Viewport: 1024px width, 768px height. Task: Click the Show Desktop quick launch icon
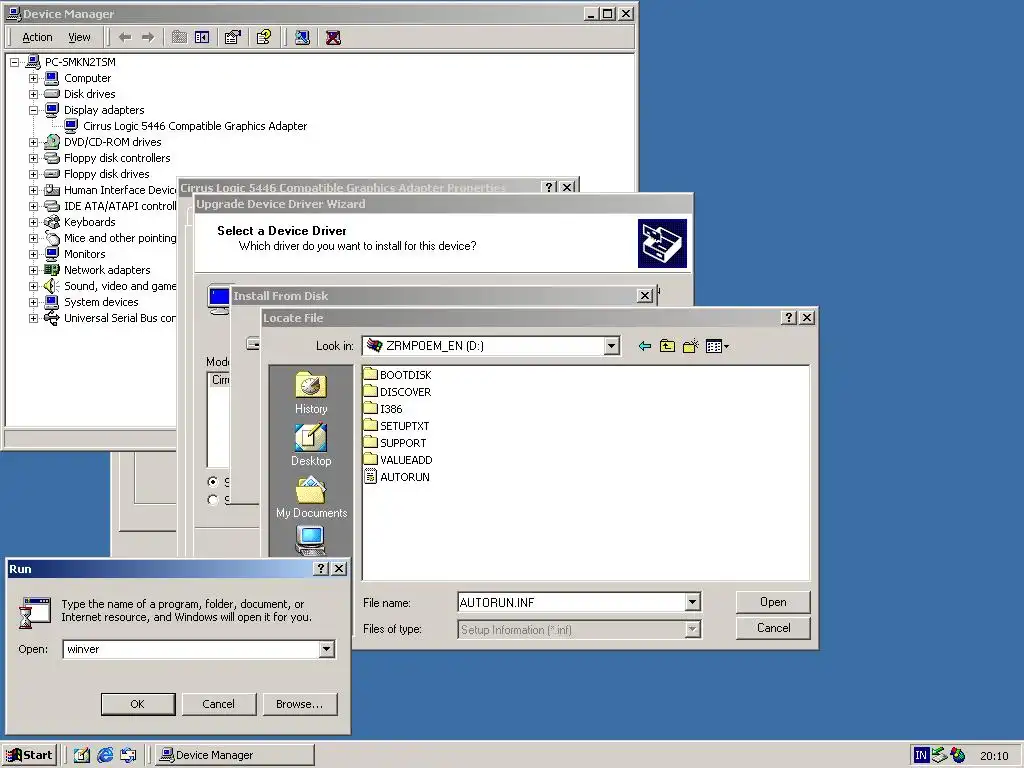[x=82, y=755]
